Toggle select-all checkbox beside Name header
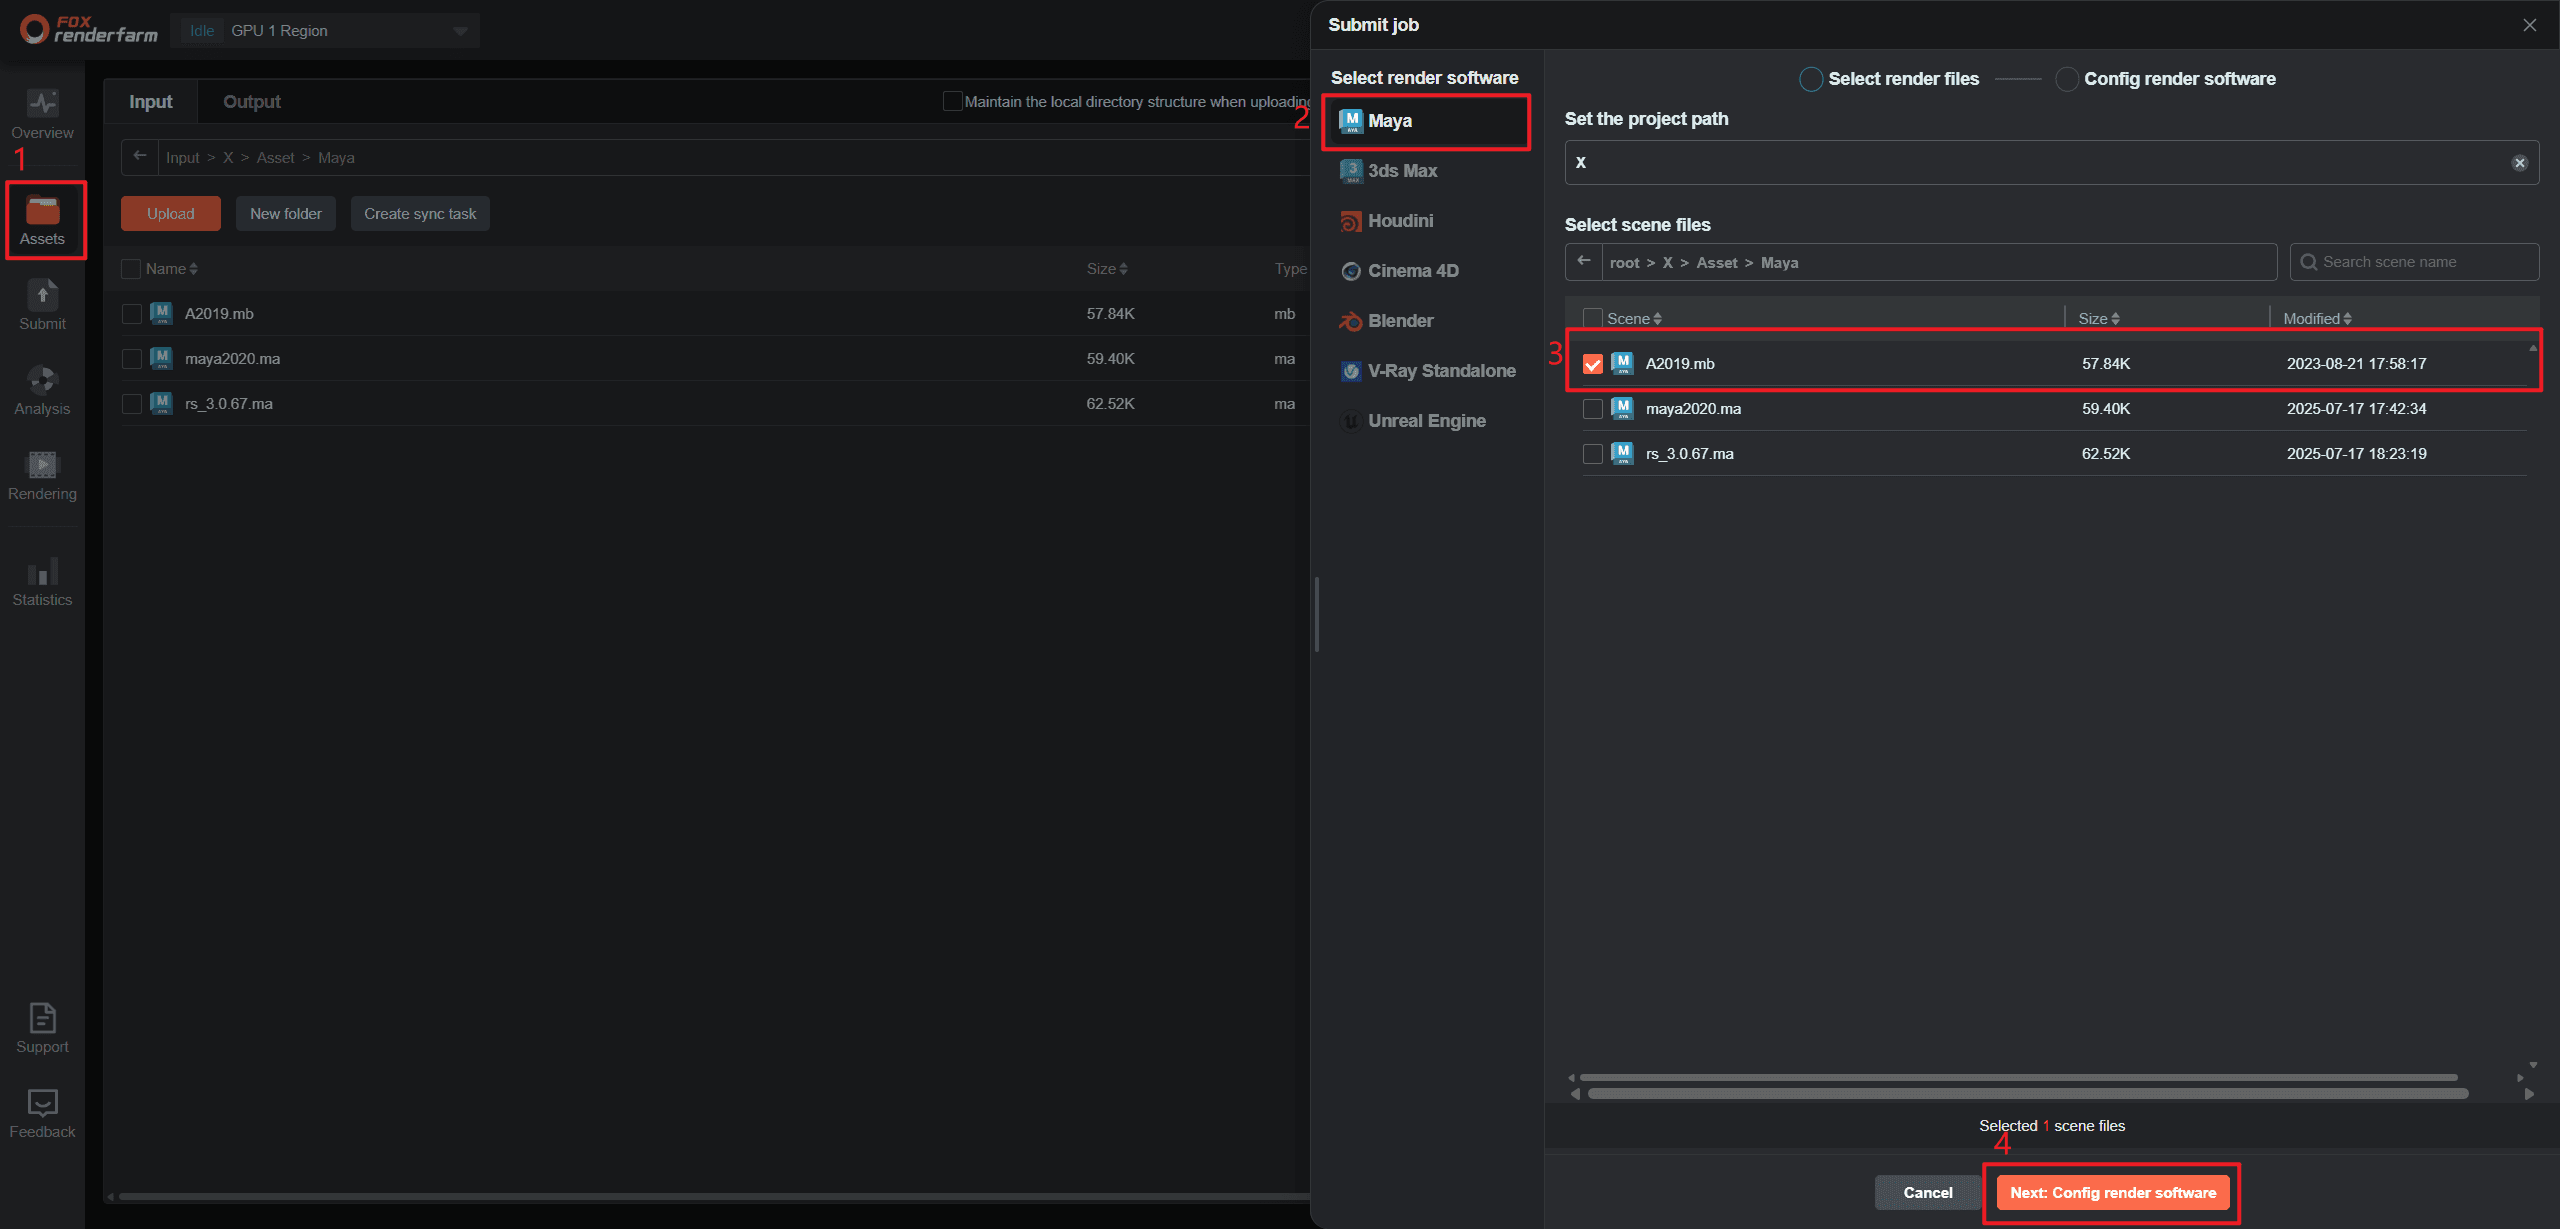The image size is (2560, 1229). pos(131,269)
